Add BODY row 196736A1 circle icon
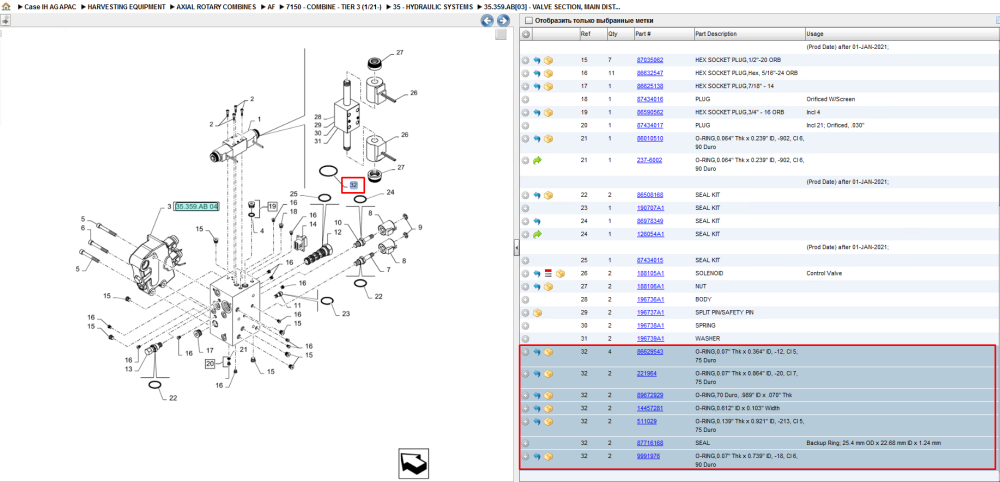 point(526,299)
